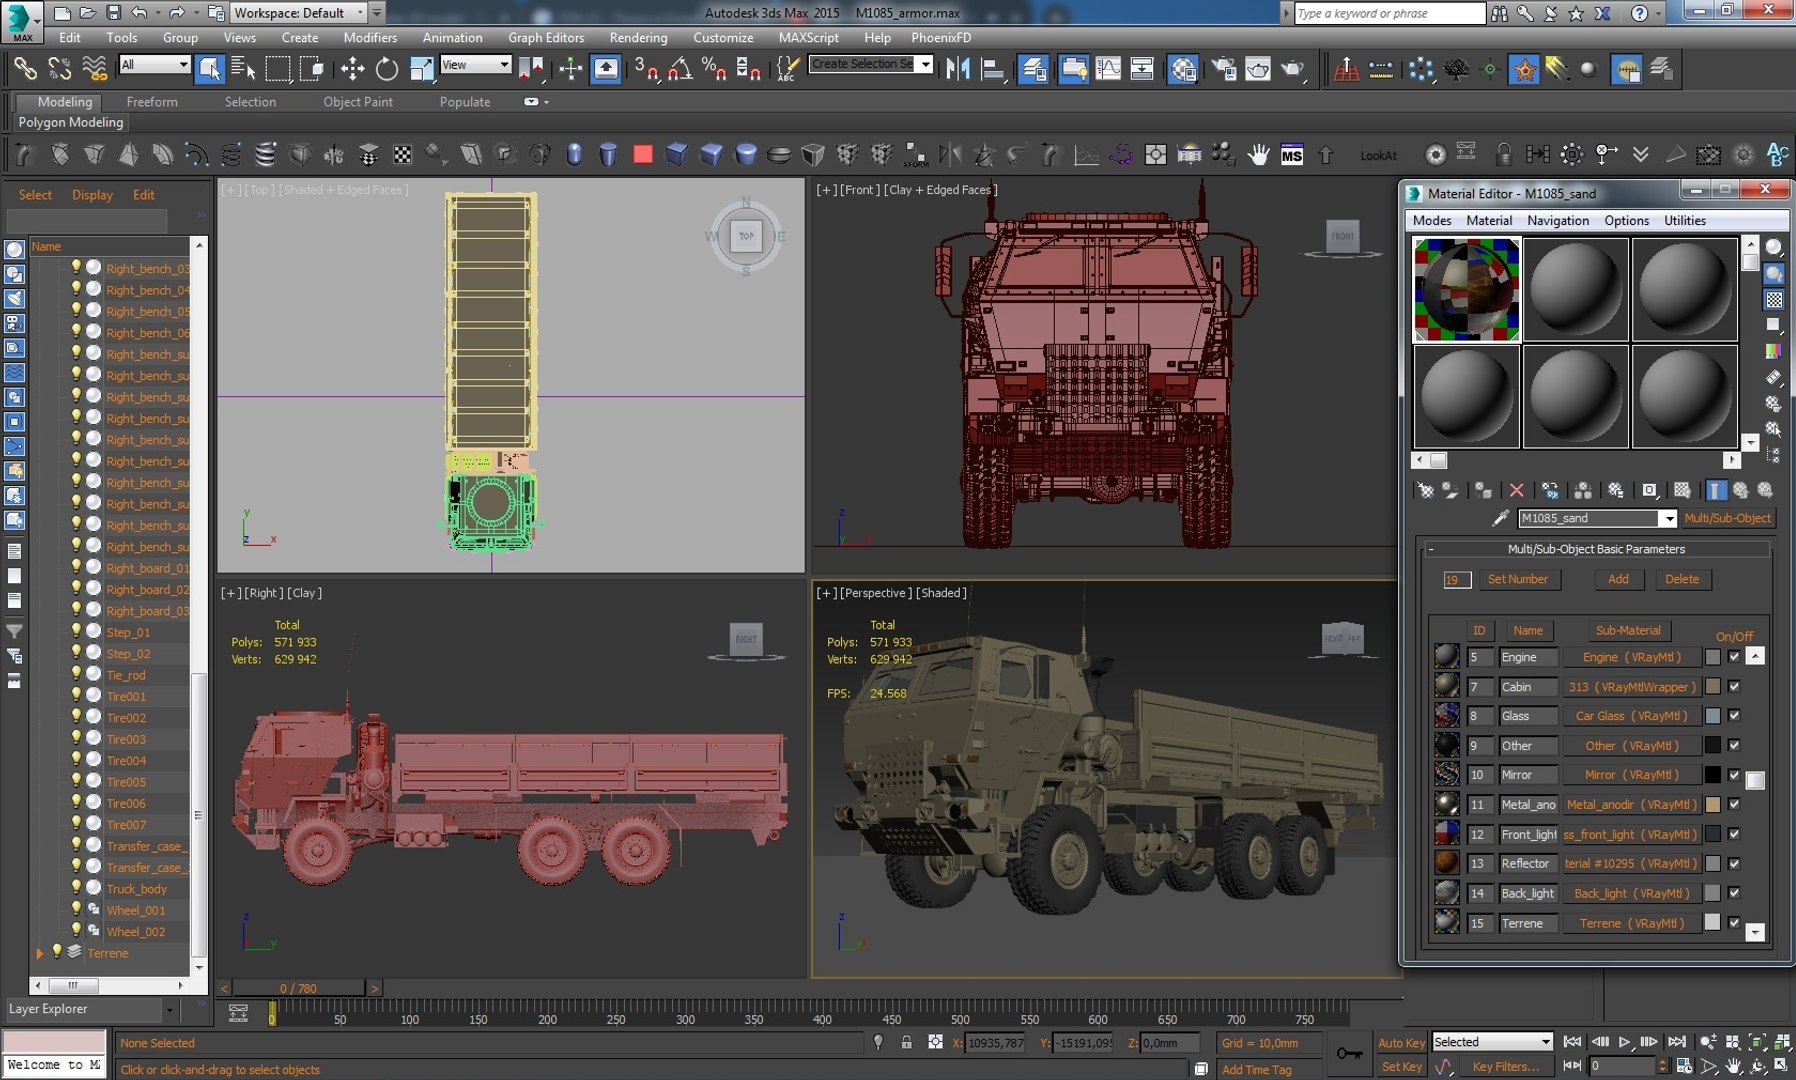
Task: Click Get Material icon in Material Editor
Action: click(1425, 490)
